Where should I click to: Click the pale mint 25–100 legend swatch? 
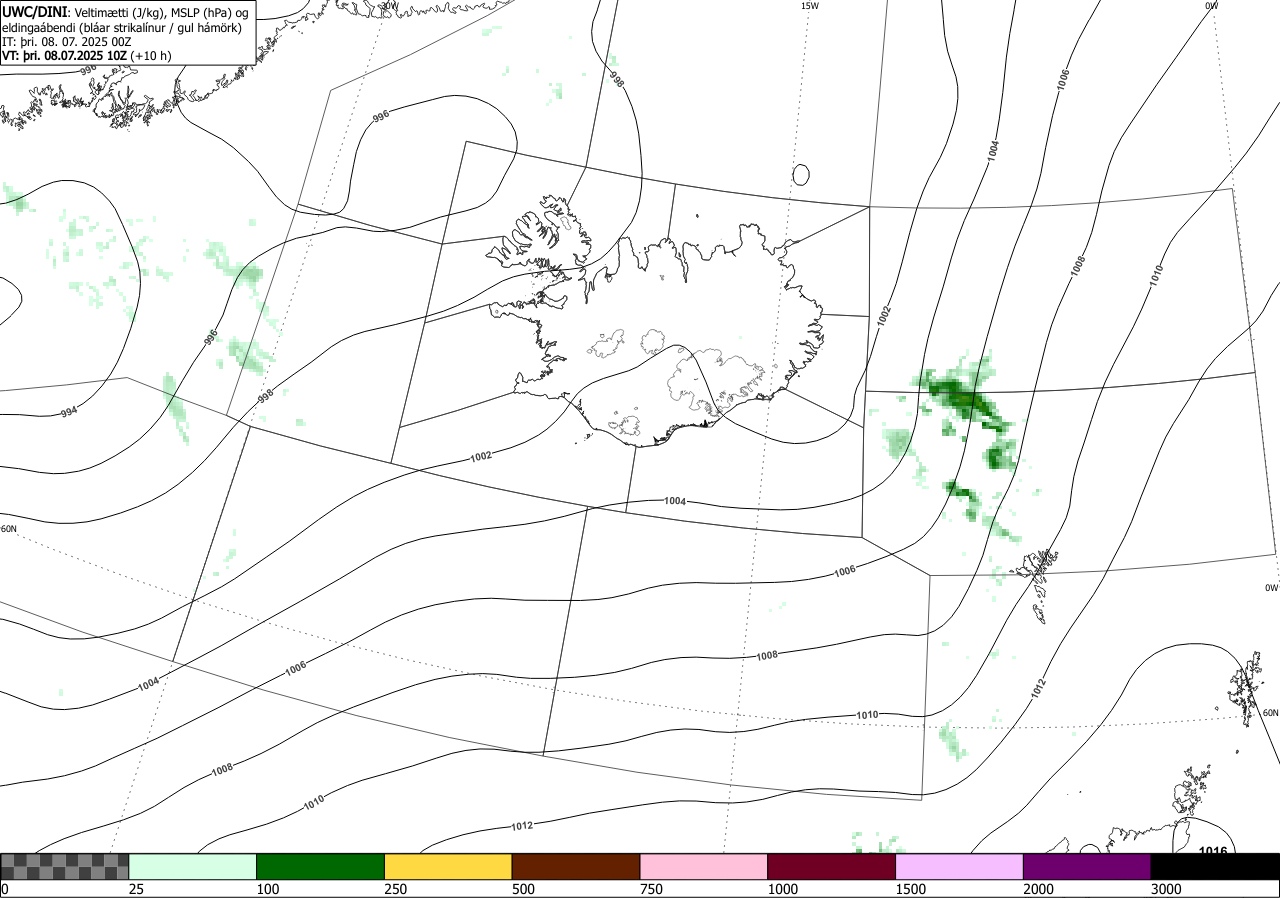(x=193, y=866)
